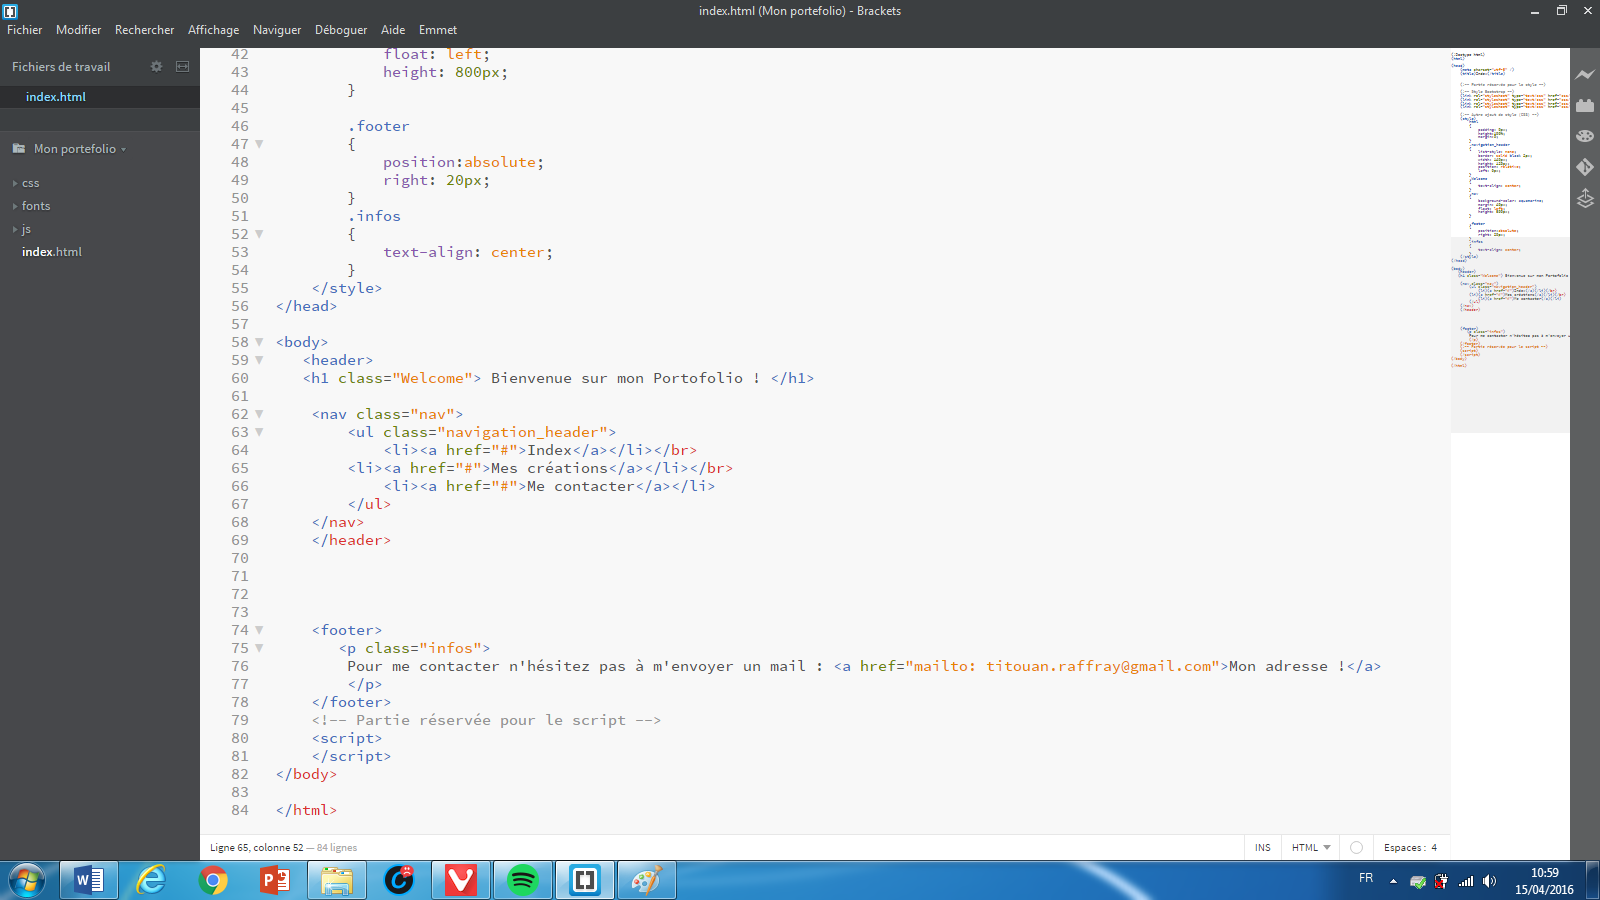Collapse the ul tag at line 63
This screenshot has width=1600, height=900.
tap(259, 432)
